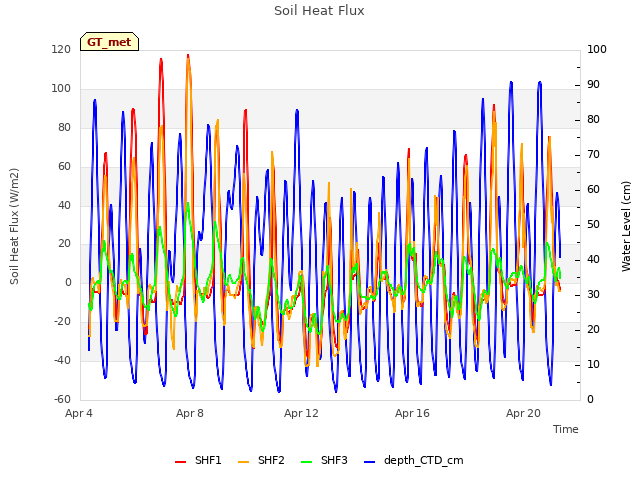The image size is (640, 480).
Task: Click the blue depth_CTD_cm legend color marker
Action: [369, 462]
